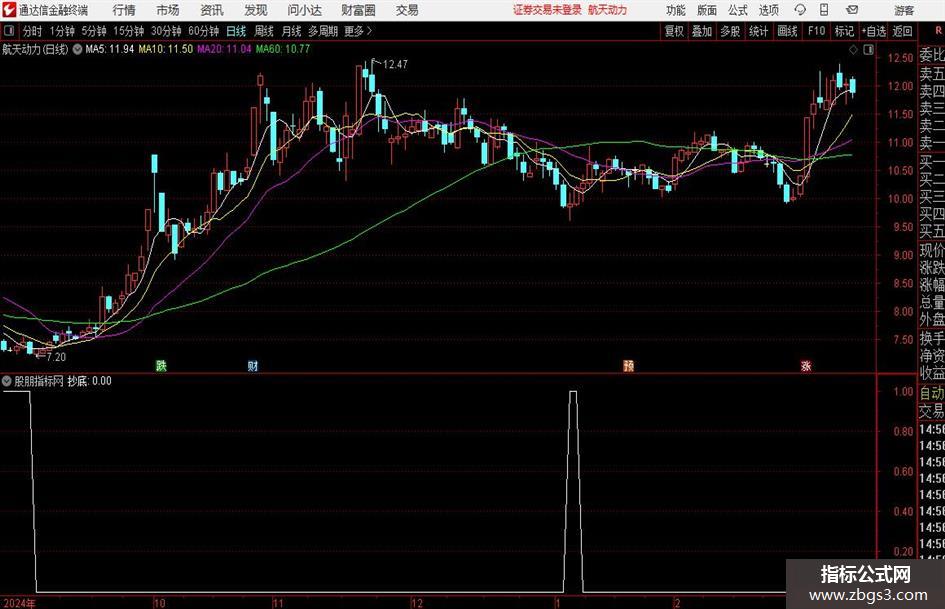Click the blue 财 event marker
Viewport: 945px width, 609px height.
[253, 365]
